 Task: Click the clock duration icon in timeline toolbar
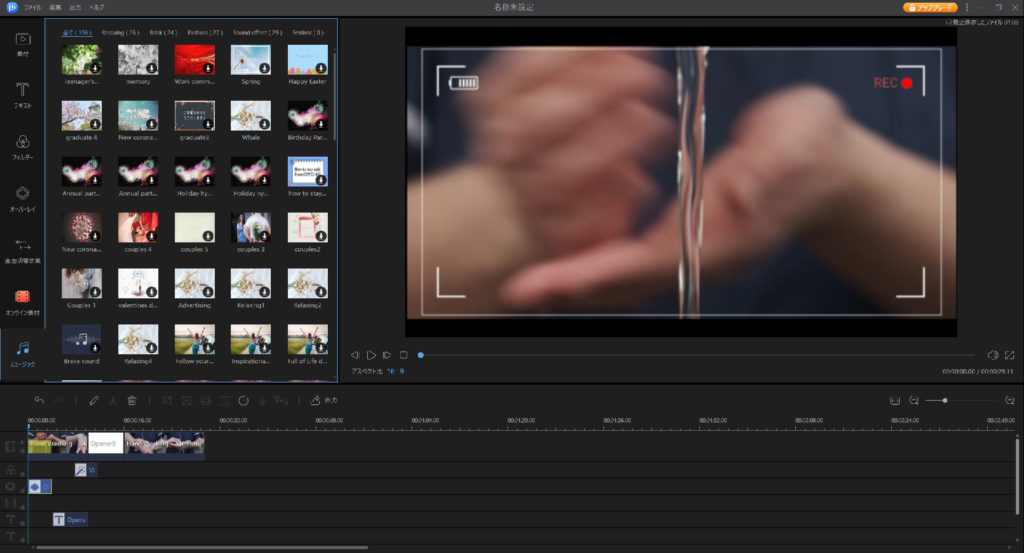coord(244,400)
